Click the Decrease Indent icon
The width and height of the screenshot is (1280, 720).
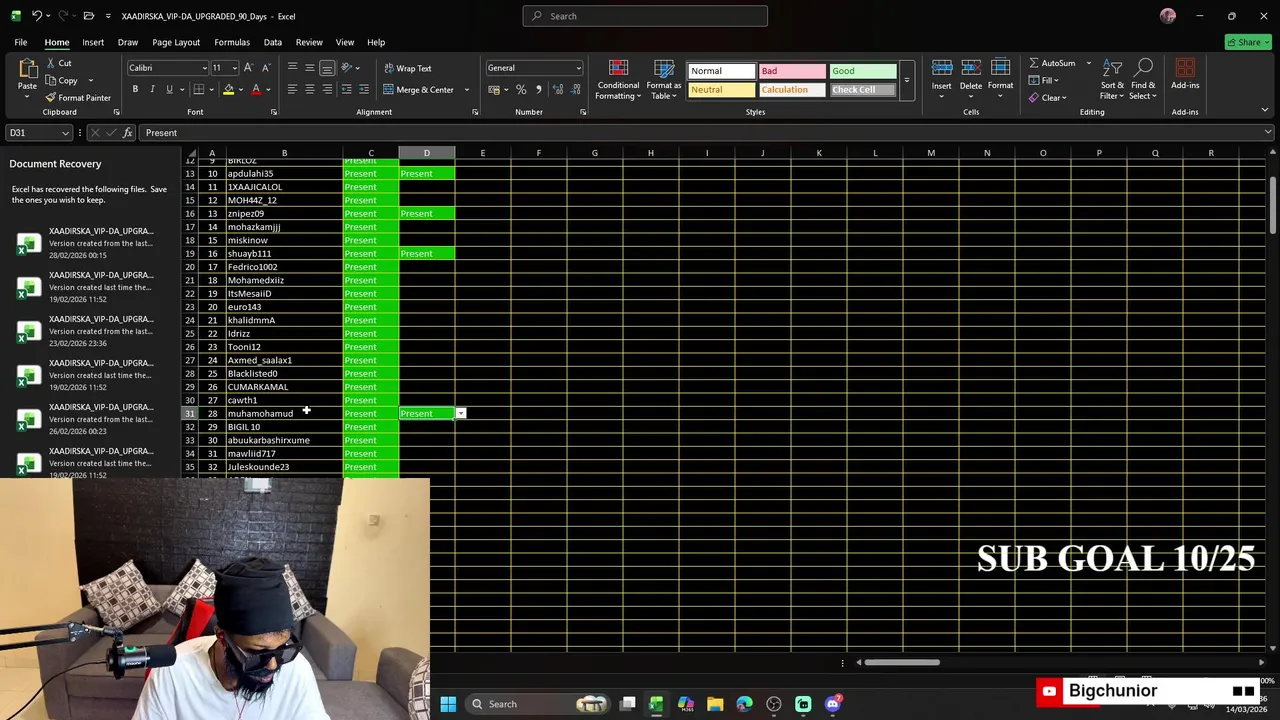click(x=346, y=89)
